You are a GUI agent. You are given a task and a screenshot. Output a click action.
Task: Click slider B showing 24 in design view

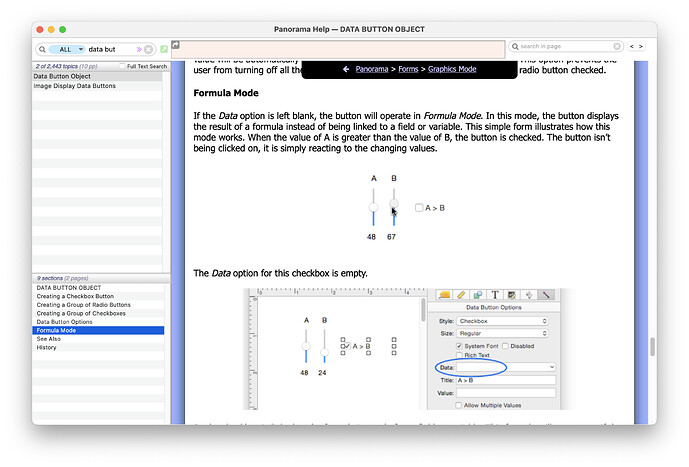[324, 352]
